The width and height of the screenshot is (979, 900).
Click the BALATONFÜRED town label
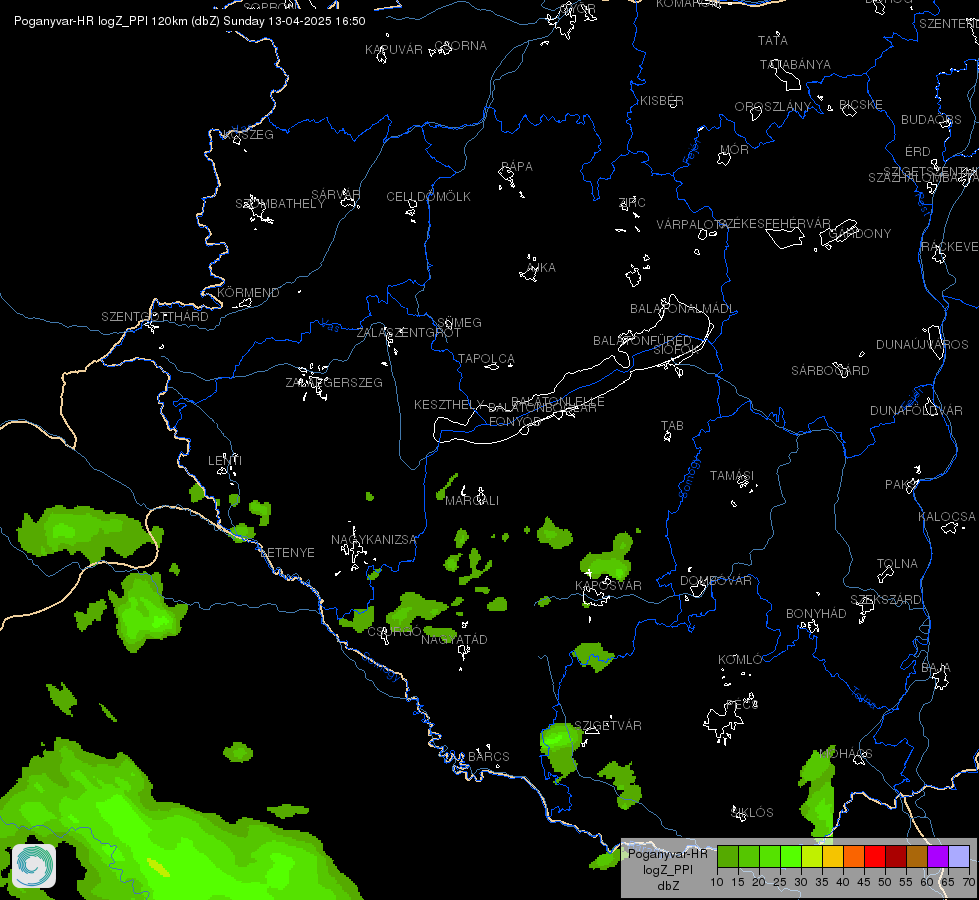pyautogui.click(x=642, y=340)
